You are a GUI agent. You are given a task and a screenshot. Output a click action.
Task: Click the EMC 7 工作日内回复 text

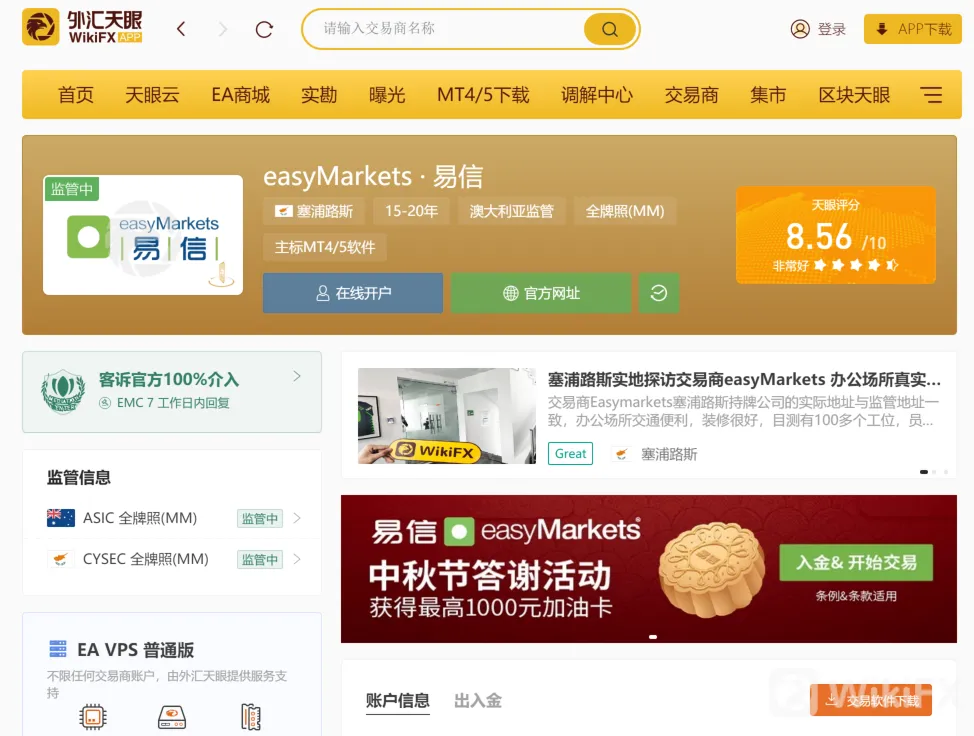pyautogui.click(x=173, y=402)
